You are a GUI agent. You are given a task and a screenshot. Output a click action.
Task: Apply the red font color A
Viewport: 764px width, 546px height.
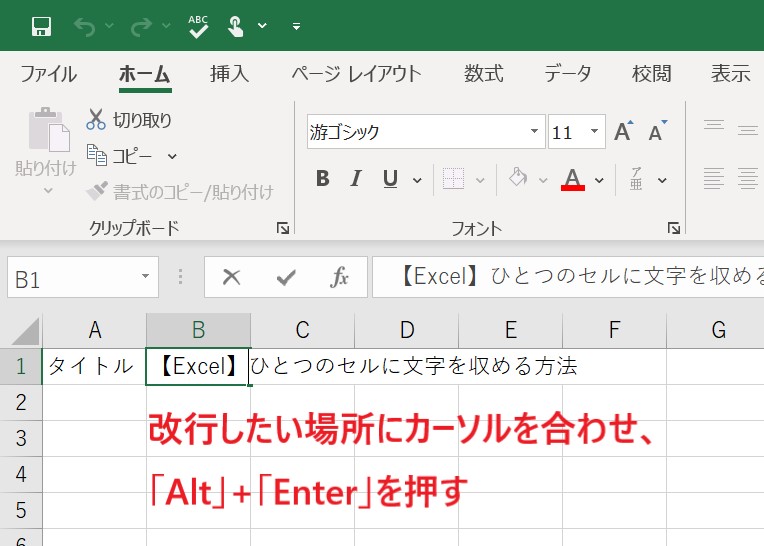(573, 179)
